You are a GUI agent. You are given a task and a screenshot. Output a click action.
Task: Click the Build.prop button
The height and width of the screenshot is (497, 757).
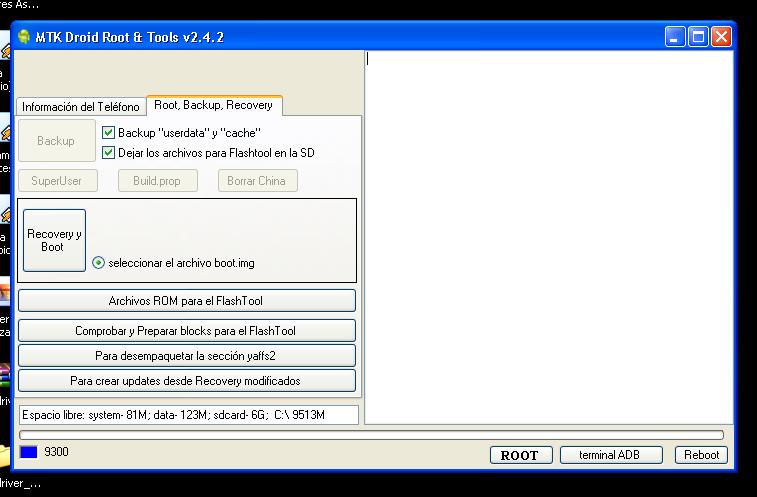click(x=157, y=181)
